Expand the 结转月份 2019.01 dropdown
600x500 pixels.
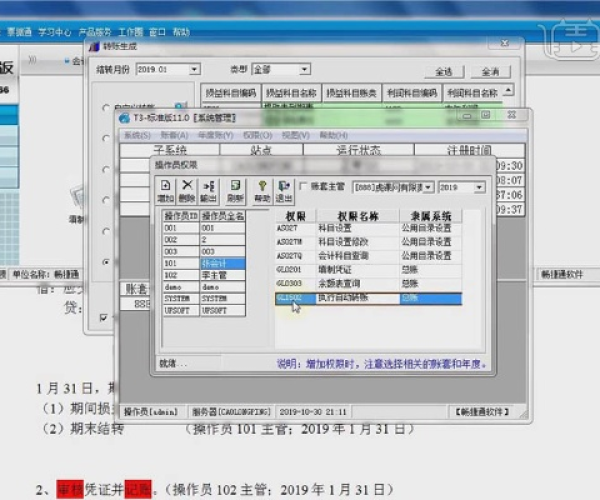194,69
